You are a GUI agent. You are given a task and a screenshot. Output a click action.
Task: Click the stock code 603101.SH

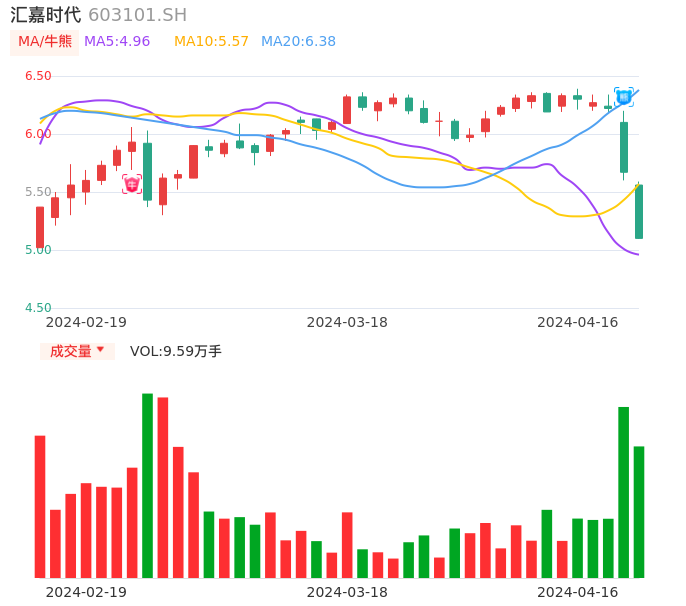click(x=137, y=15)
